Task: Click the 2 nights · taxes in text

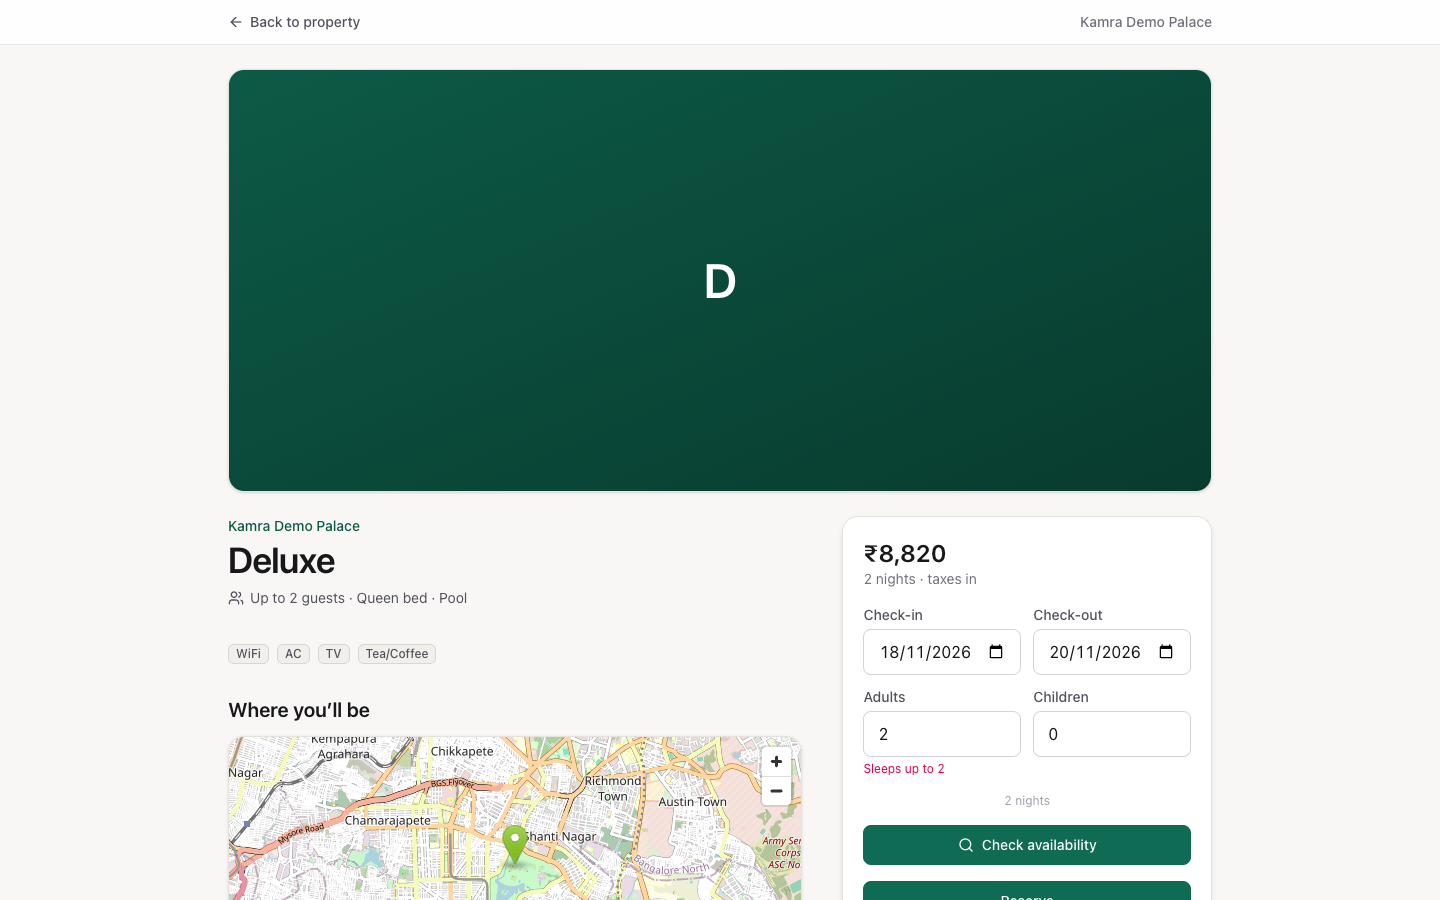Action: tap(920, 579)
